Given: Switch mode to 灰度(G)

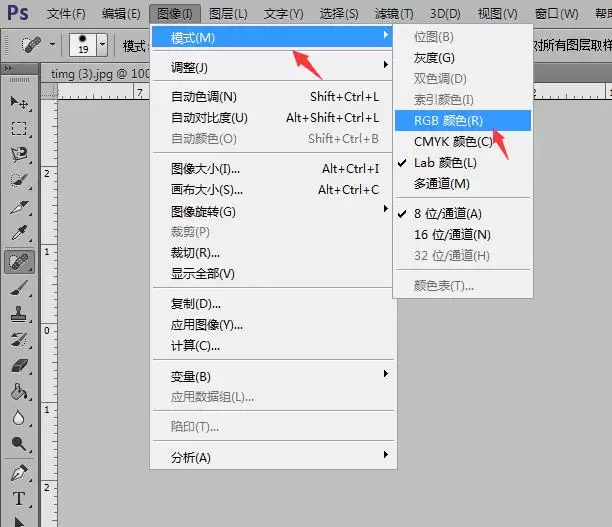Looking at the screenshot, I should coord(463,58).
